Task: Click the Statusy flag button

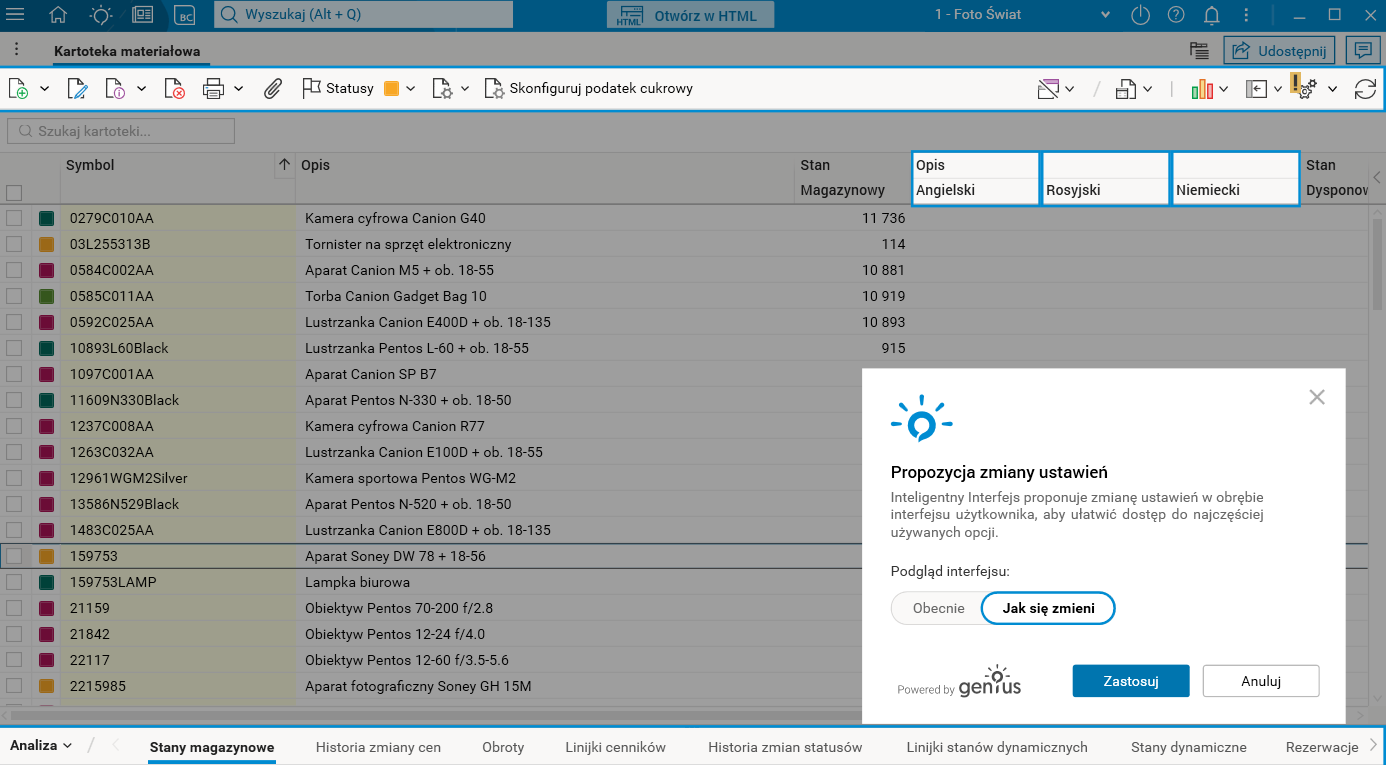Action: point(338,89)
